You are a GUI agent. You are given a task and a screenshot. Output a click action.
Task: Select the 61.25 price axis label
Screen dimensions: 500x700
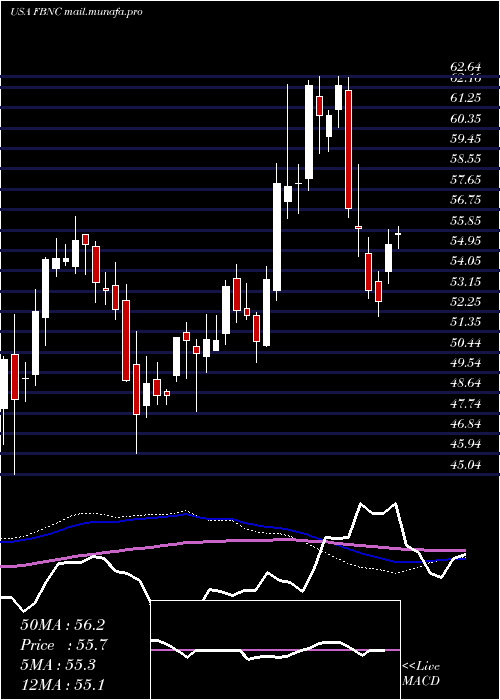click(466, 98)
